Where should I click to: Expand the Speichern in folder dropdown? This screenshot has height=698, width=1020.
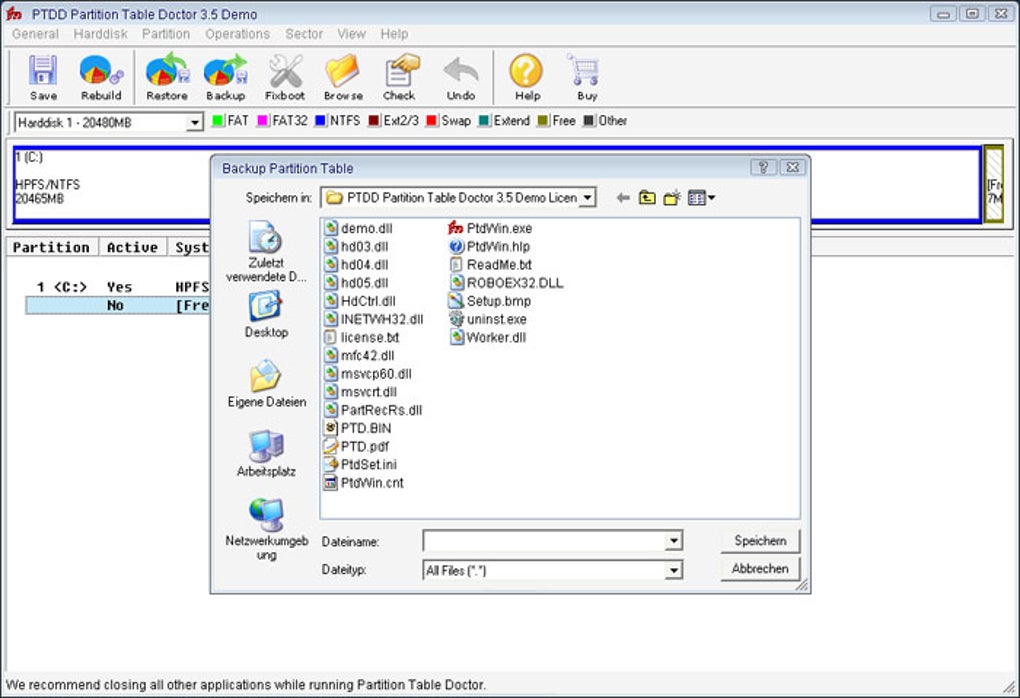(587, 197)
